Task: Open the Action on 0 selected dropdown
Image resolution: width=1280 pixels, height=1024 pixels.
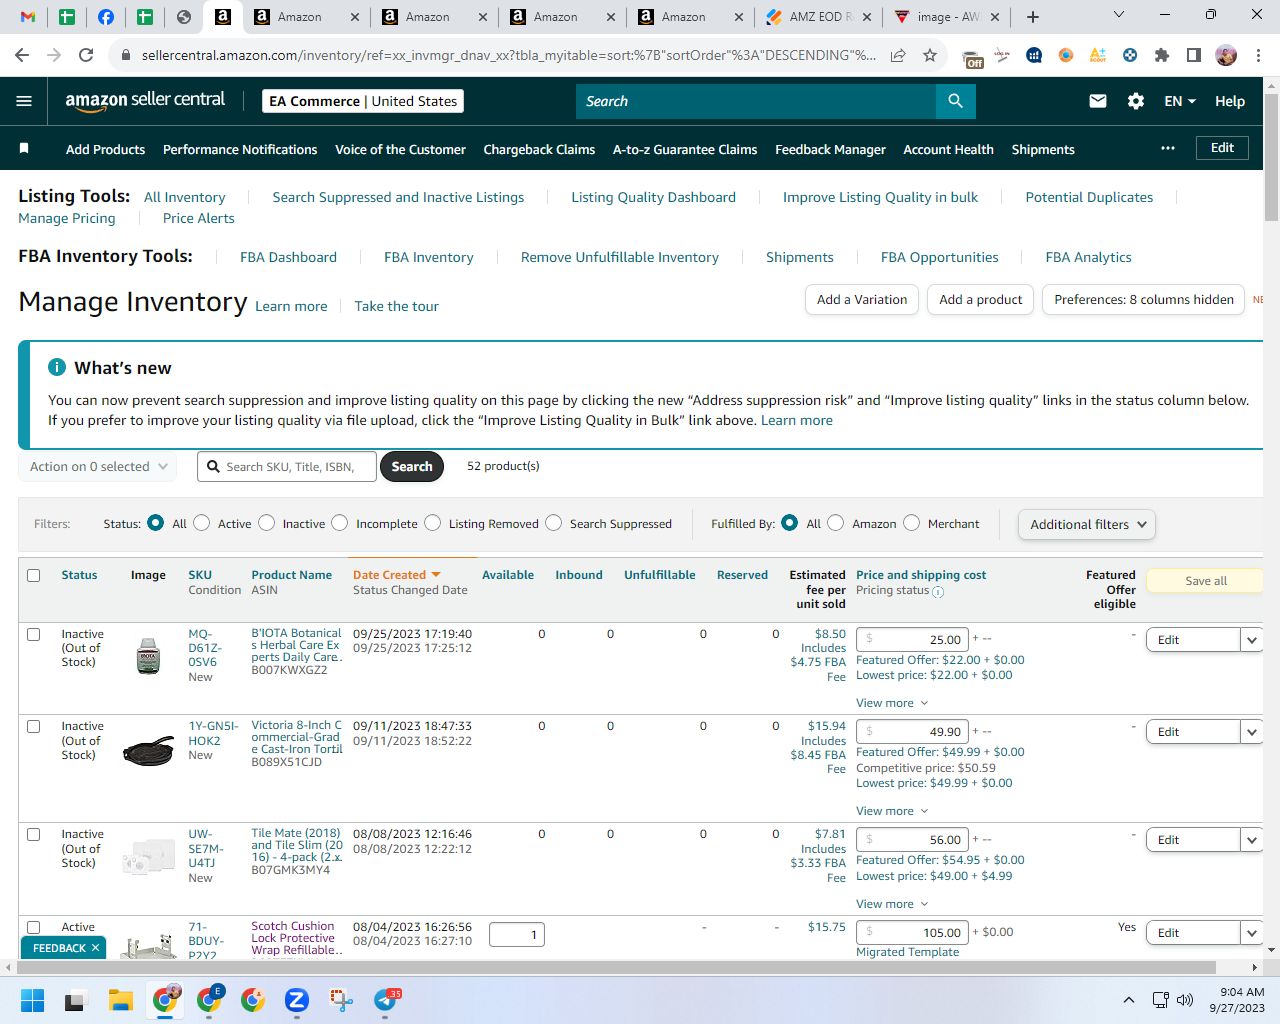Action: [98, 467]
